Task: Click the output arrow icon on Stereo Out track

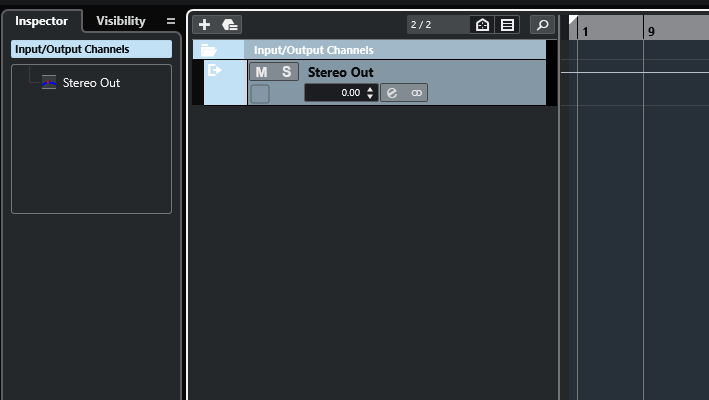Action: (214, 70)
